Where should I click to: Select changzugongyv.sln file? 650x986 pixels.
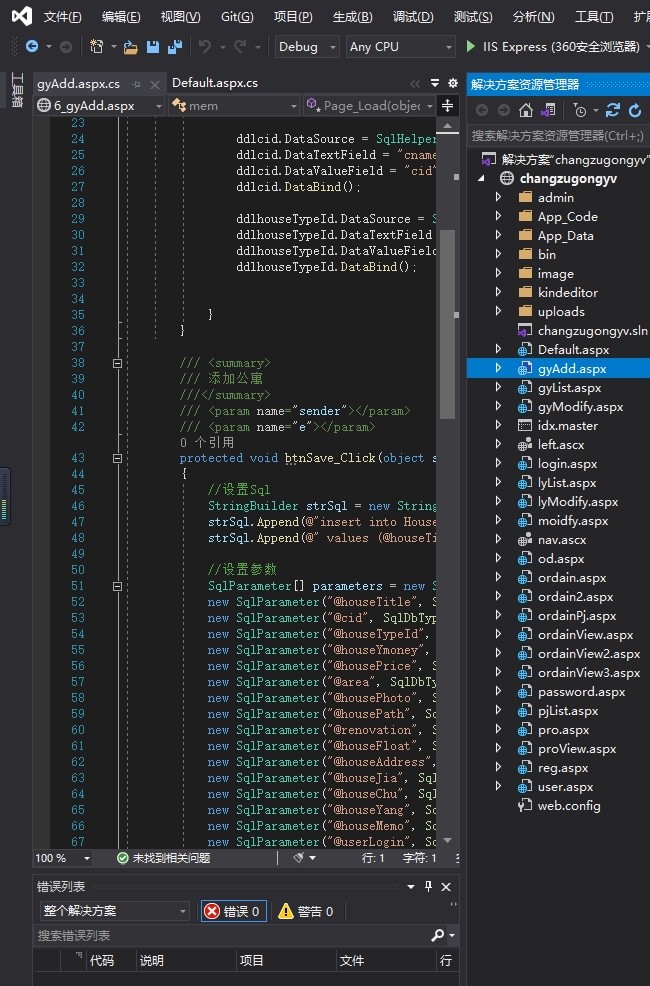tap(592, 330)
